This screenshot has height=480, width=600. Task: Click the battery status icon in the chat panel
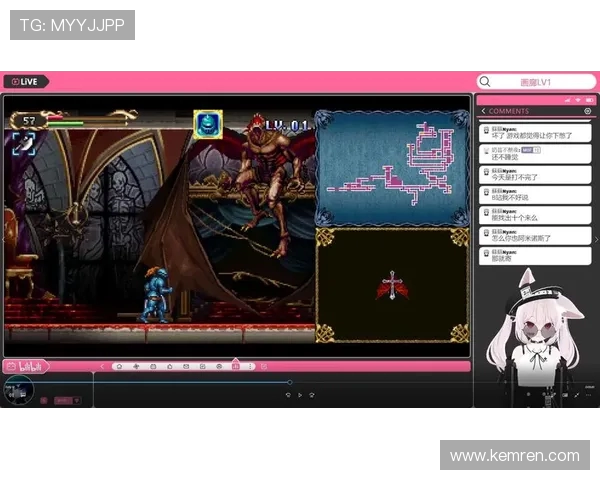(x=587, y=100)
